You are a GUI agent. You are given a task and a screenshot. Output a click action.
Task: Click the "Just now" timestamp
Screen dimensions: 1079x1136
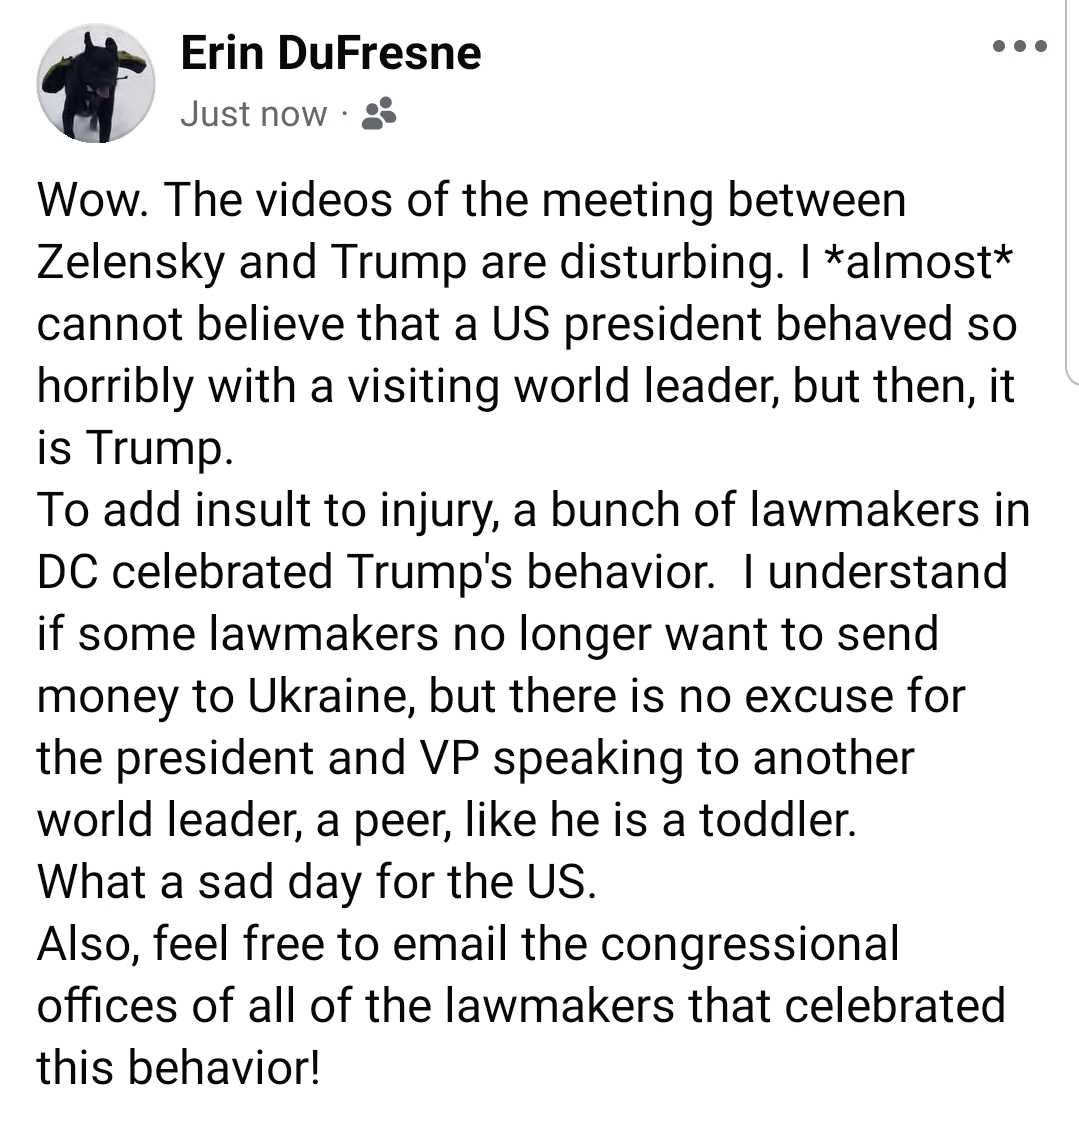pyautogui.click(x=254, y=115)
